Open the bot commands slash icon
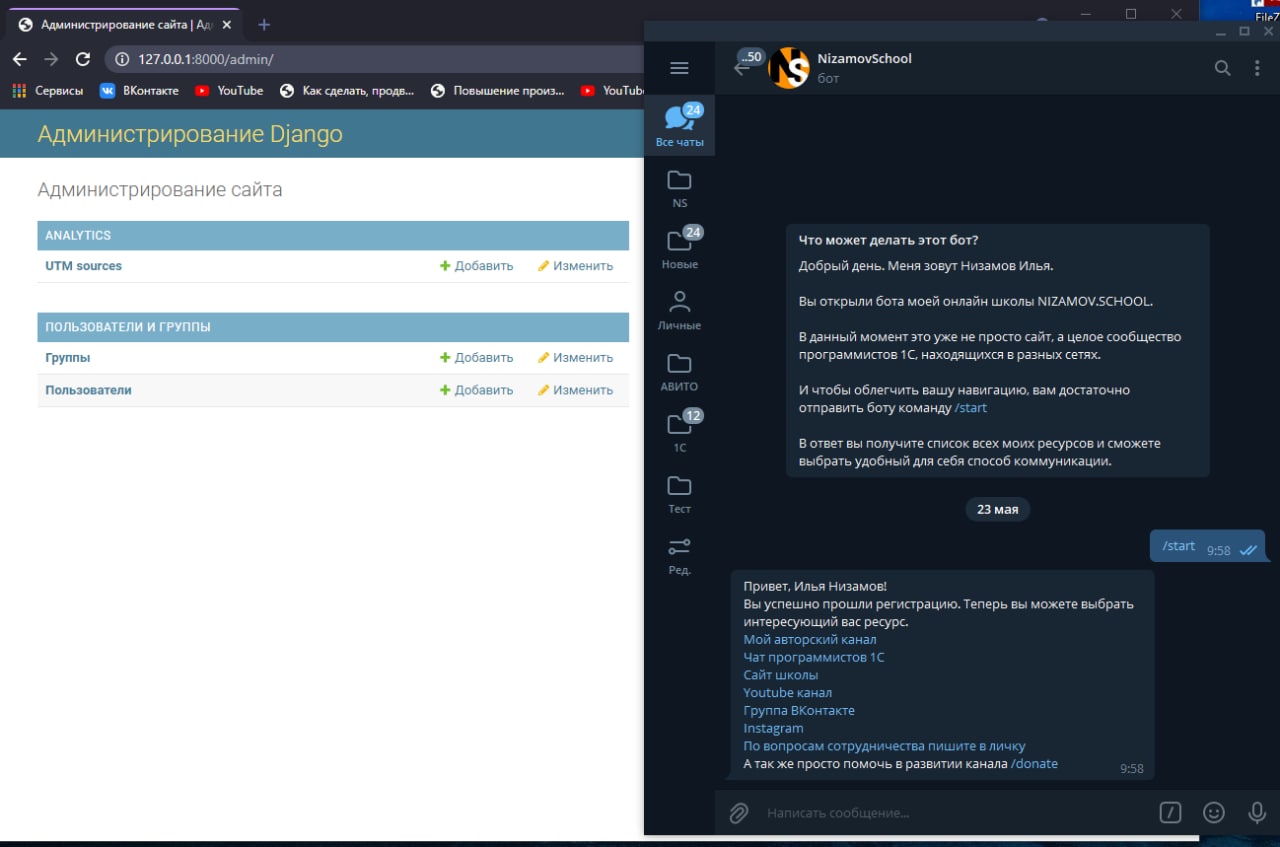1280x847 pixels. point(1170,813)
